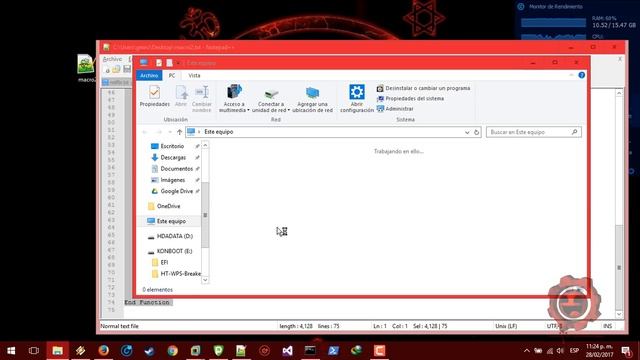Viewport: 640px width, 360px height.
Task: Click the search magnifier icon in Explorer
Action: (574, 132)
